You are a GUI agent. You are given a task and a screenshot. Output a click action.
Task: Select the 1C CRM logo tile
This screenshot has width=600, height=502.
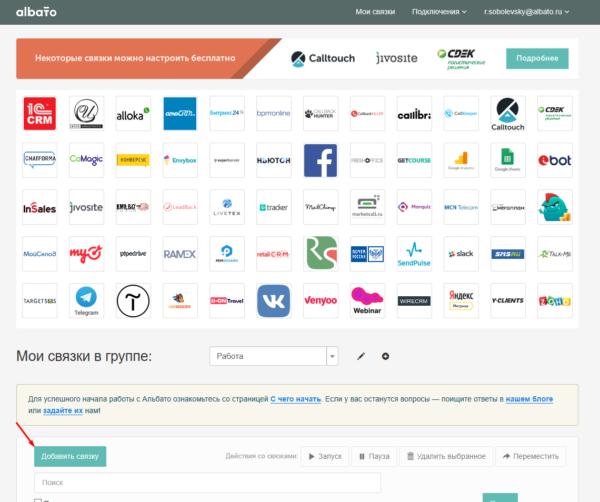tap(39, 113)
